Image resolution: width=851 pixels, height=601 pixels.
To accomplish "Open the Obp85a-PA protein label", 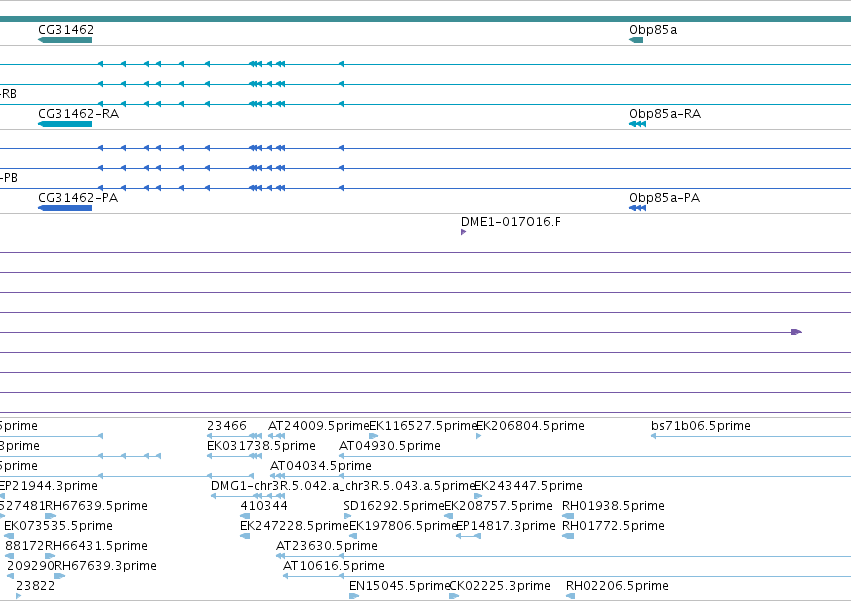I will (x=664, y=198).
